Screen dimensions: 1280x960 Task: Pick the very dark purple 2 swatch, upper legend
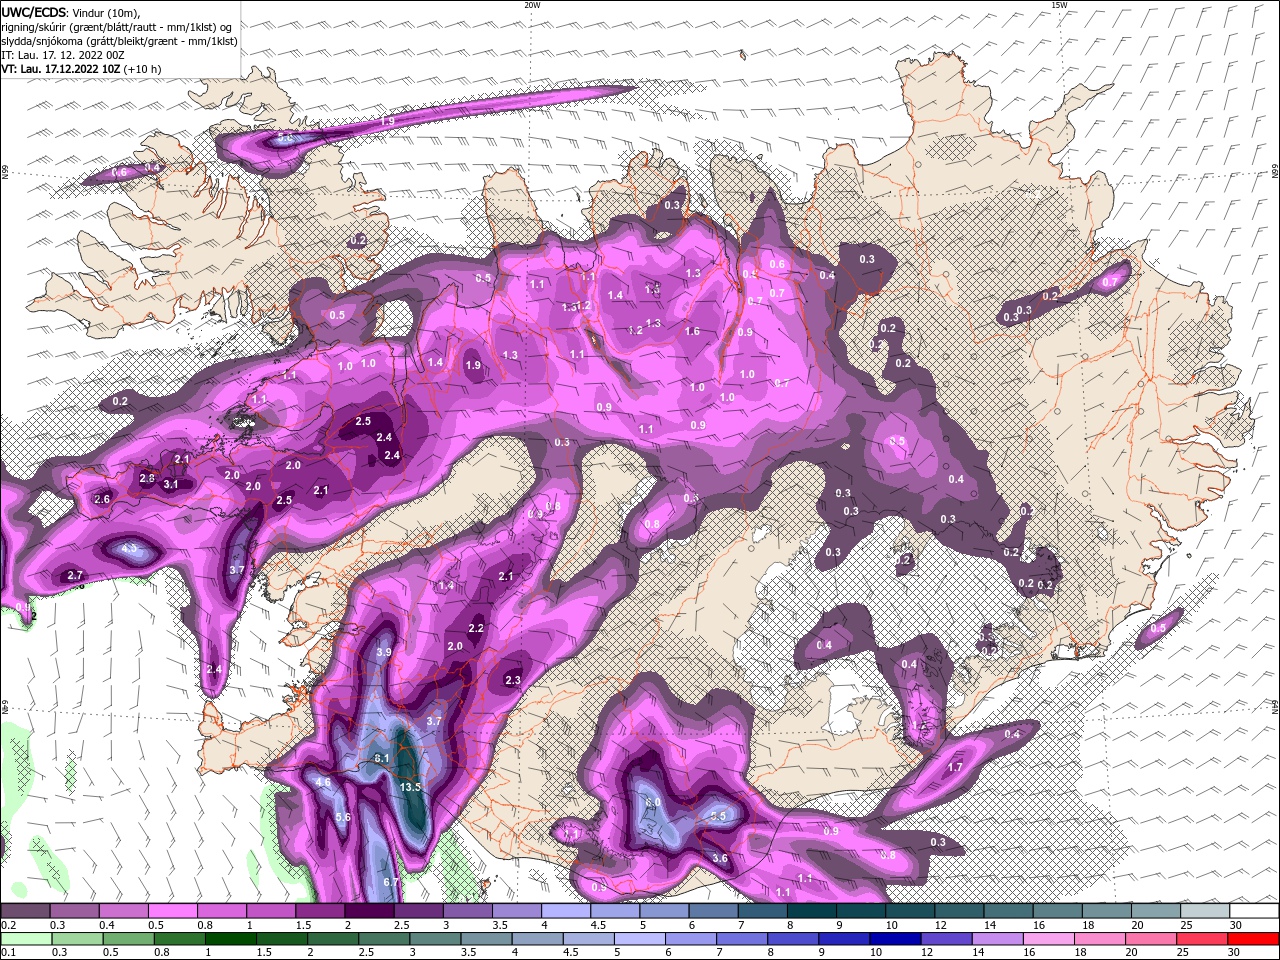(369, 911)
